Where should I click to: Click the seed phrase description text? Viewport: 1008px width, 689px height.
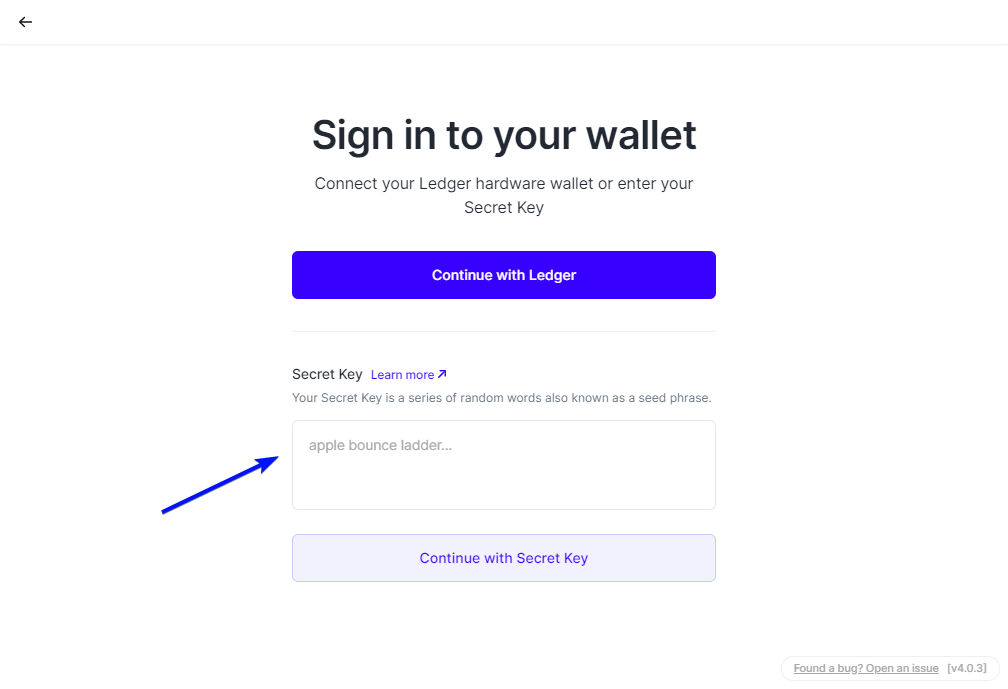pyautogui.click(x=502, y=398)
